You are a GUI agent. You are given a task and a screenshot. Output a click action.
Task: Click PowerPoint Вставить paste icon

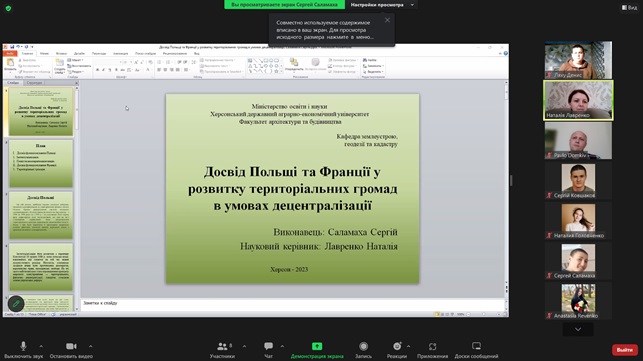pos(10,62)
